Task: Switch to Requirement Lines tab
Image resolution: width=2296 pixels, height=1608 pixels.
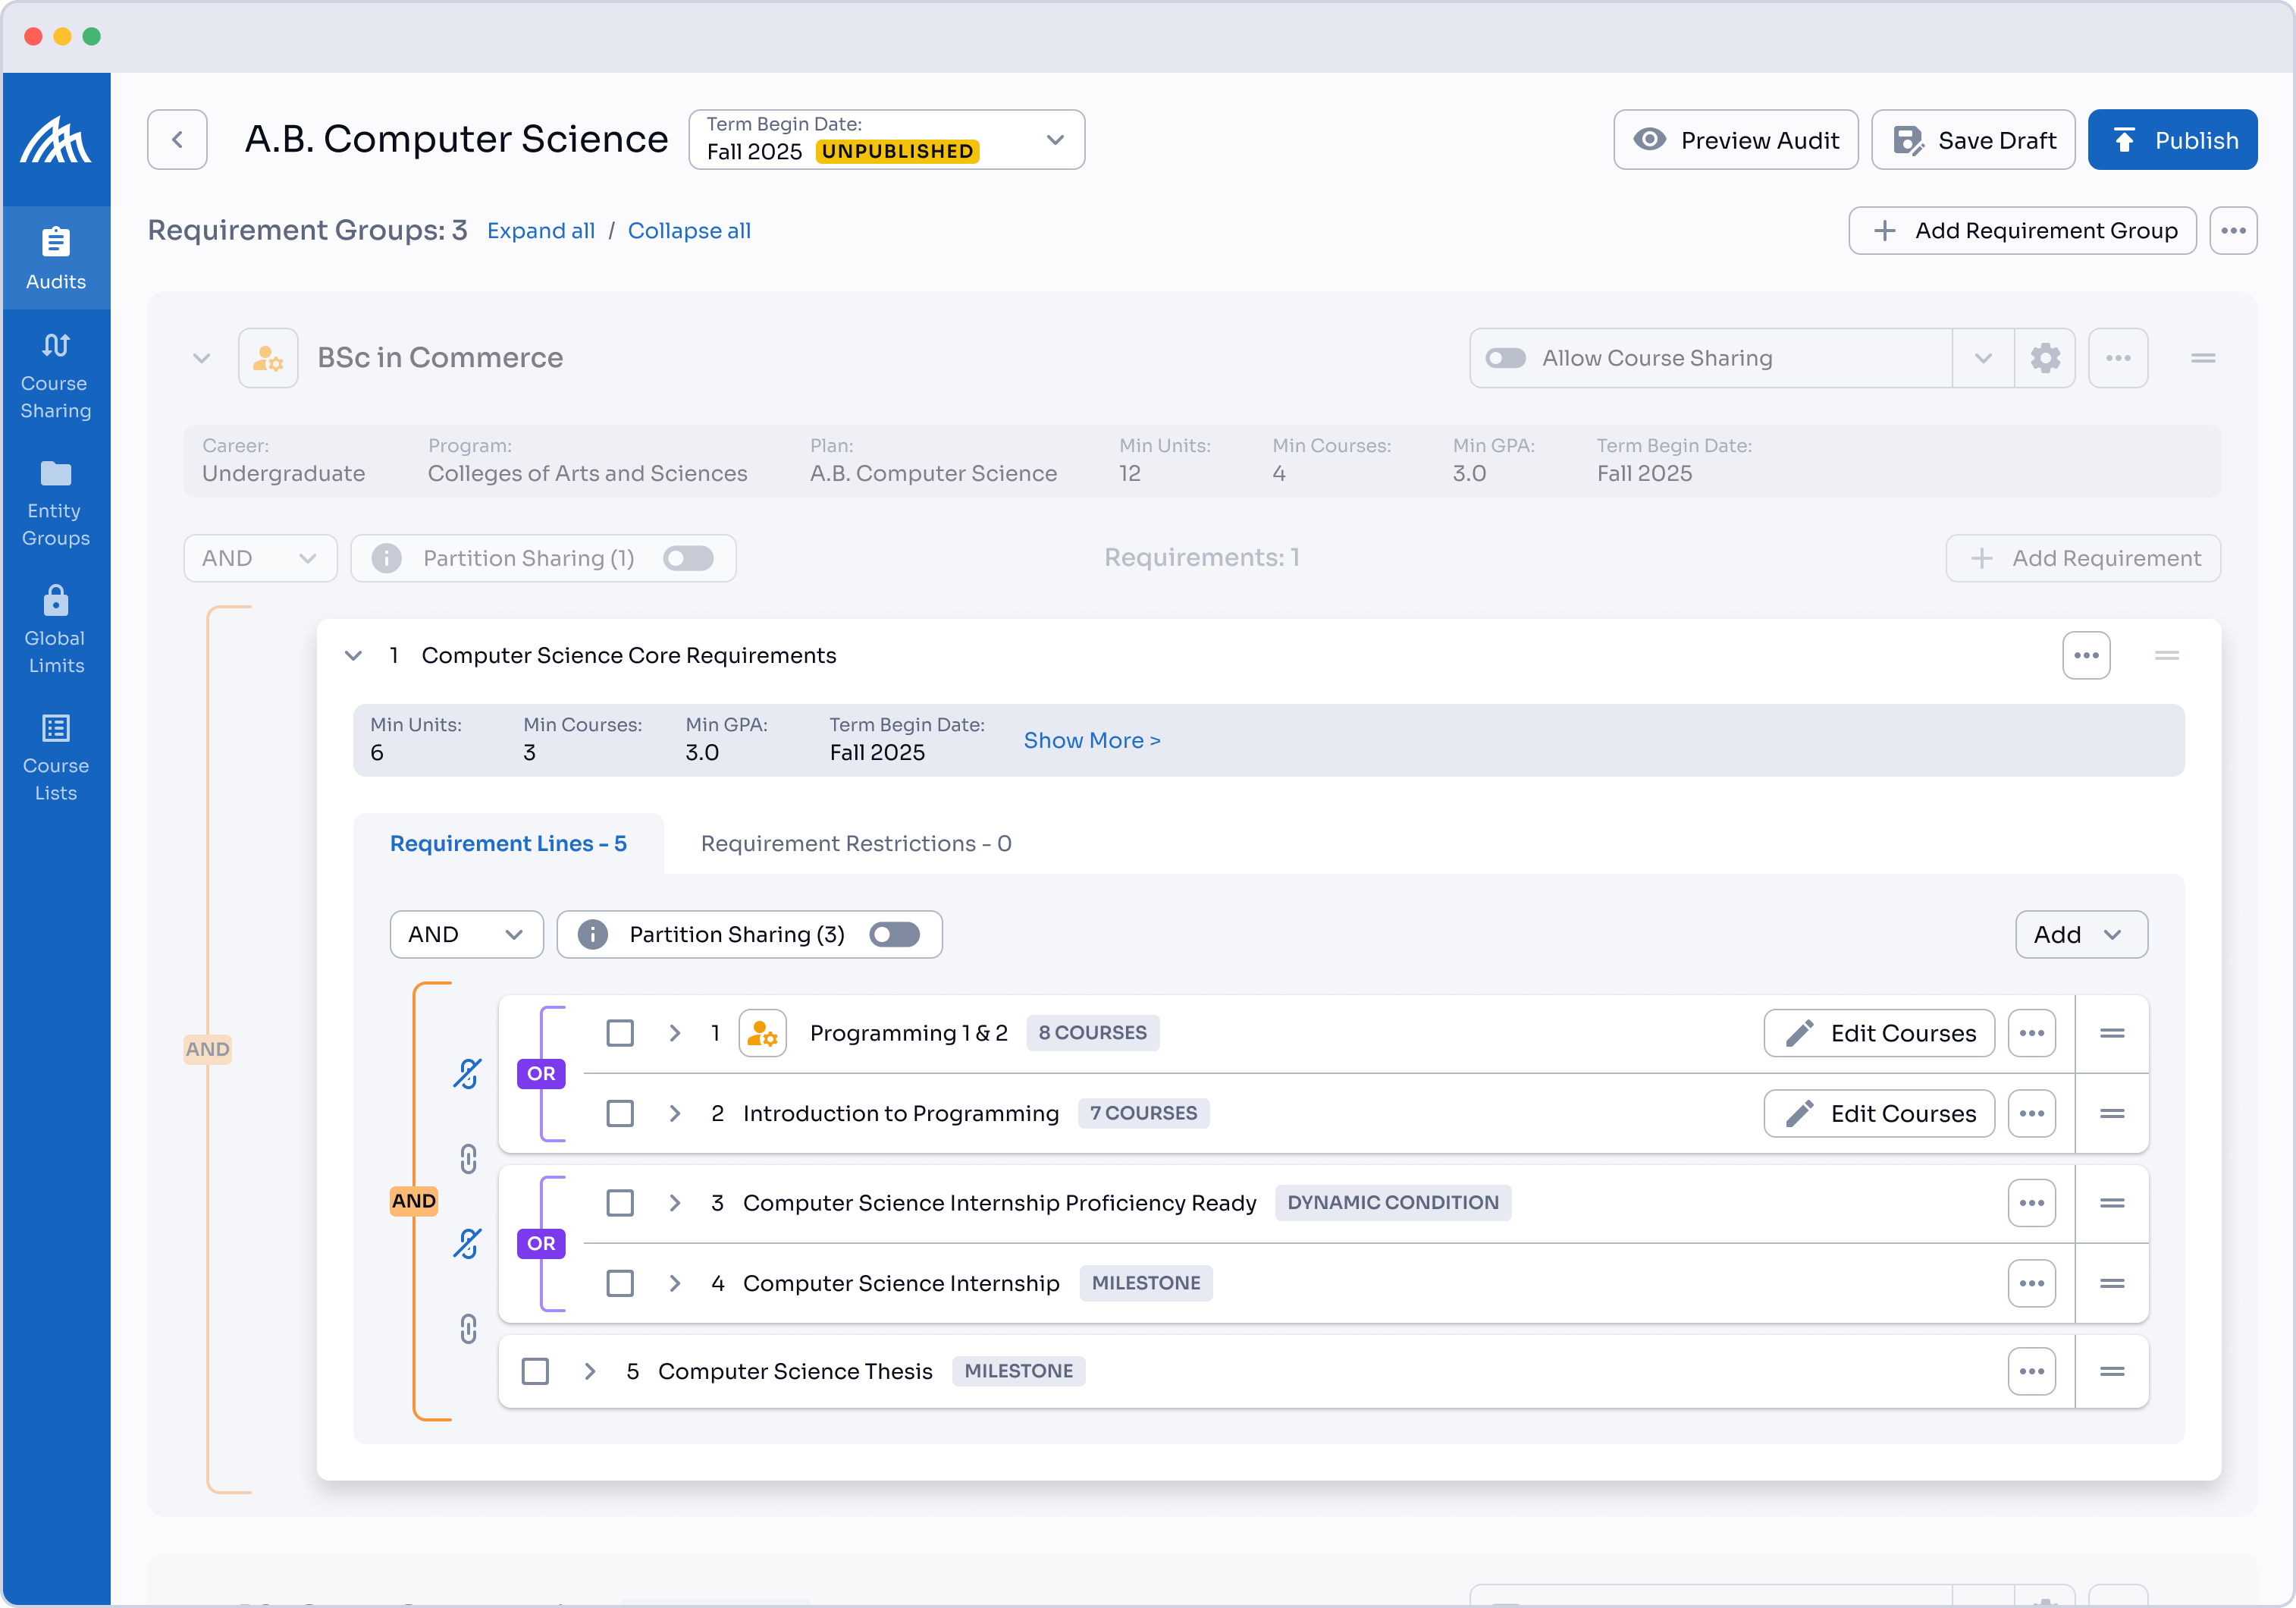Action: click(508, 844)
